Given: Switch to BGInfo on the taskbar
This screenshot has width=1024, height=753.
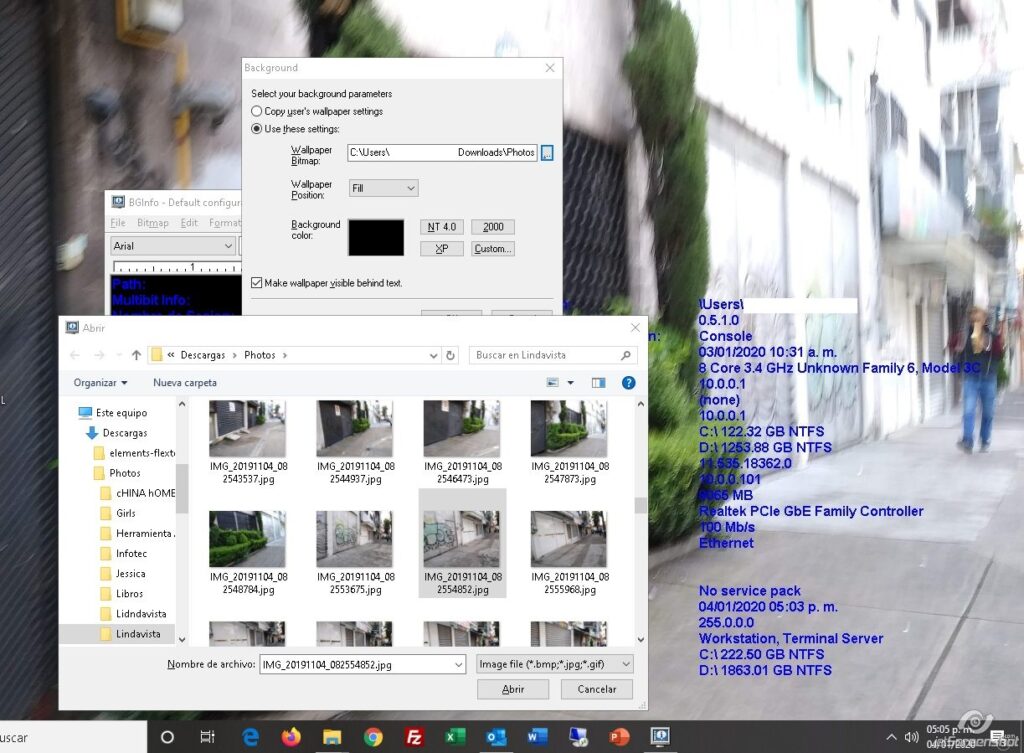Looking at the screenshot, I should [x=660, y=737].
